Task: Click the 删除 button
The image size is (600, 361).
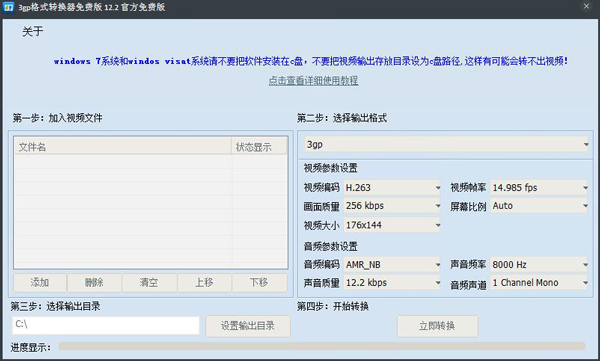Action: 94,283
